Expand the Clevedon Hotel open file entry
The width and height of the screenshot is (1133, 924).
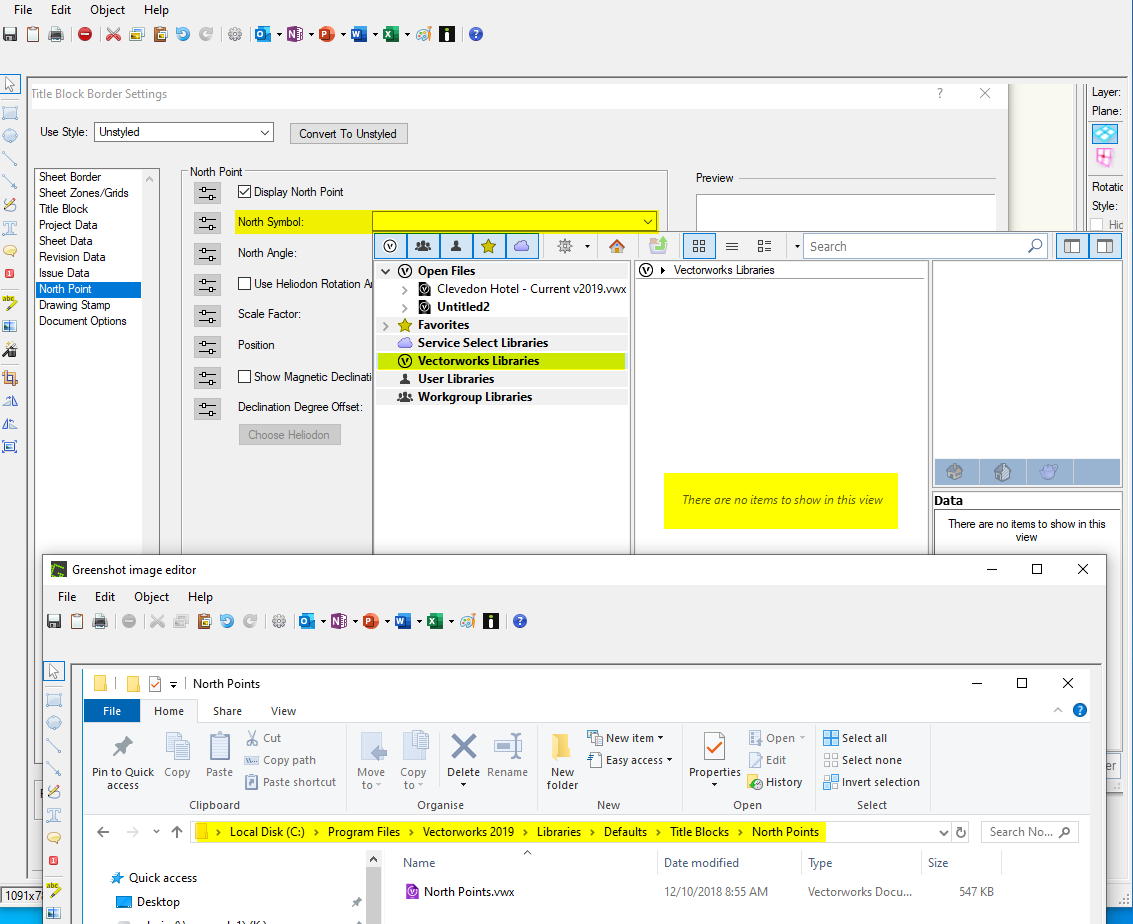pos(406,289)
